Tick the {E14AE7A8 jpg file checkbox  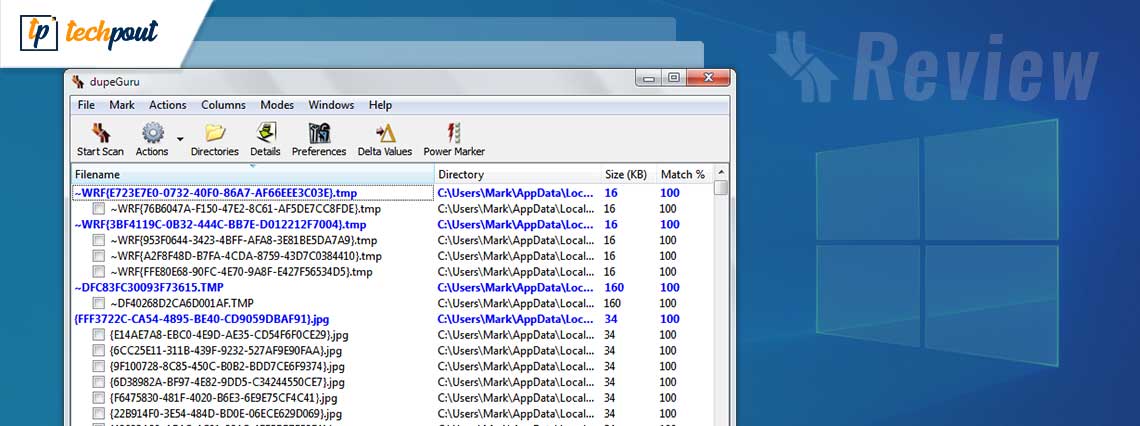point(99,335)
